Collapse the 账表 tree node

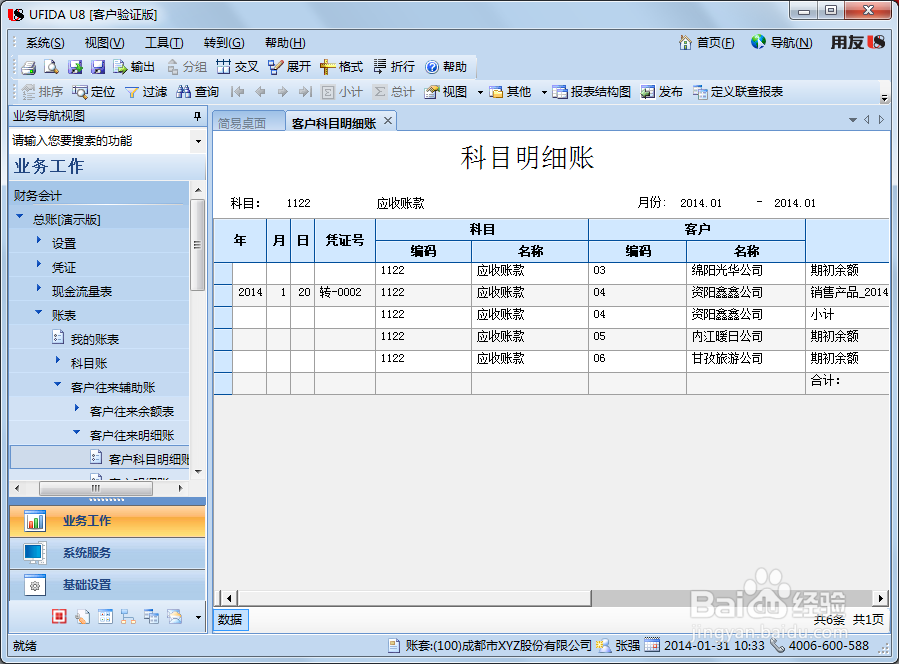(x=39, y=313)
